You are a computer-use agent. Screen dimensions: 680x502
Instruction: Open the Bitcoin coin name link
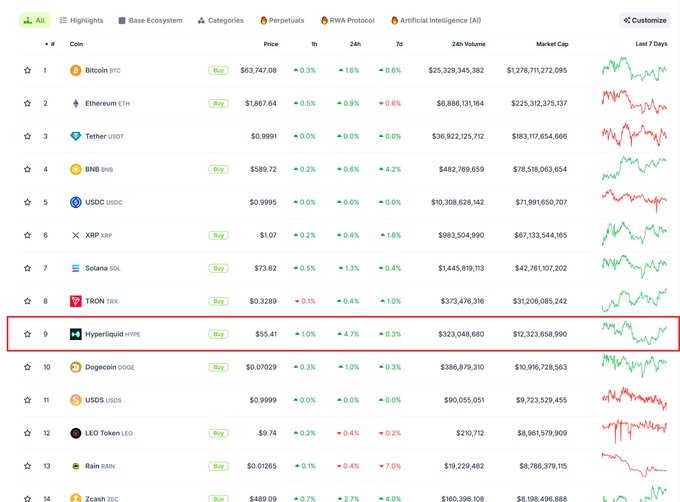coord(103,70)
